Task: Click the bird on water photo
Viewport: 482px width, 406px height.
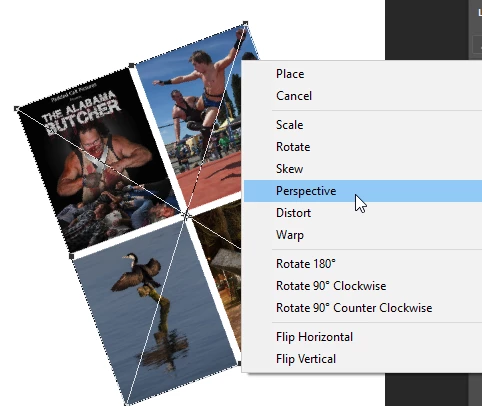Action: pyautogui.click(x=153, y=310)
